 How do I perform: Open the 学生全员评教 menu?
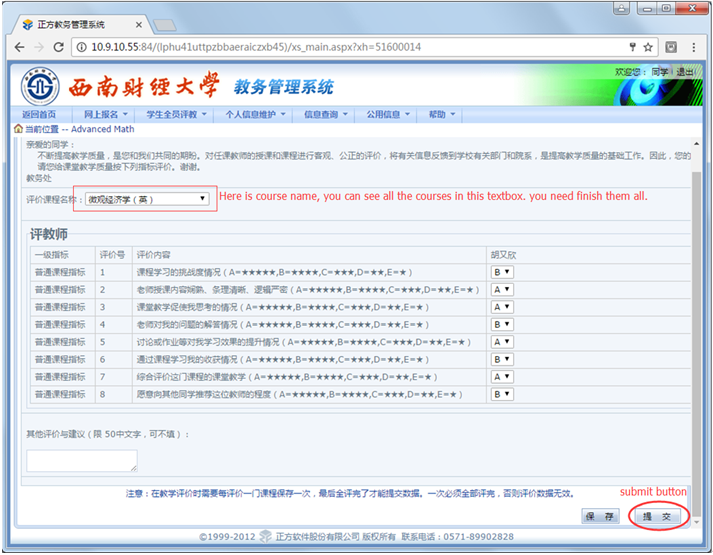tap(176, 115)
